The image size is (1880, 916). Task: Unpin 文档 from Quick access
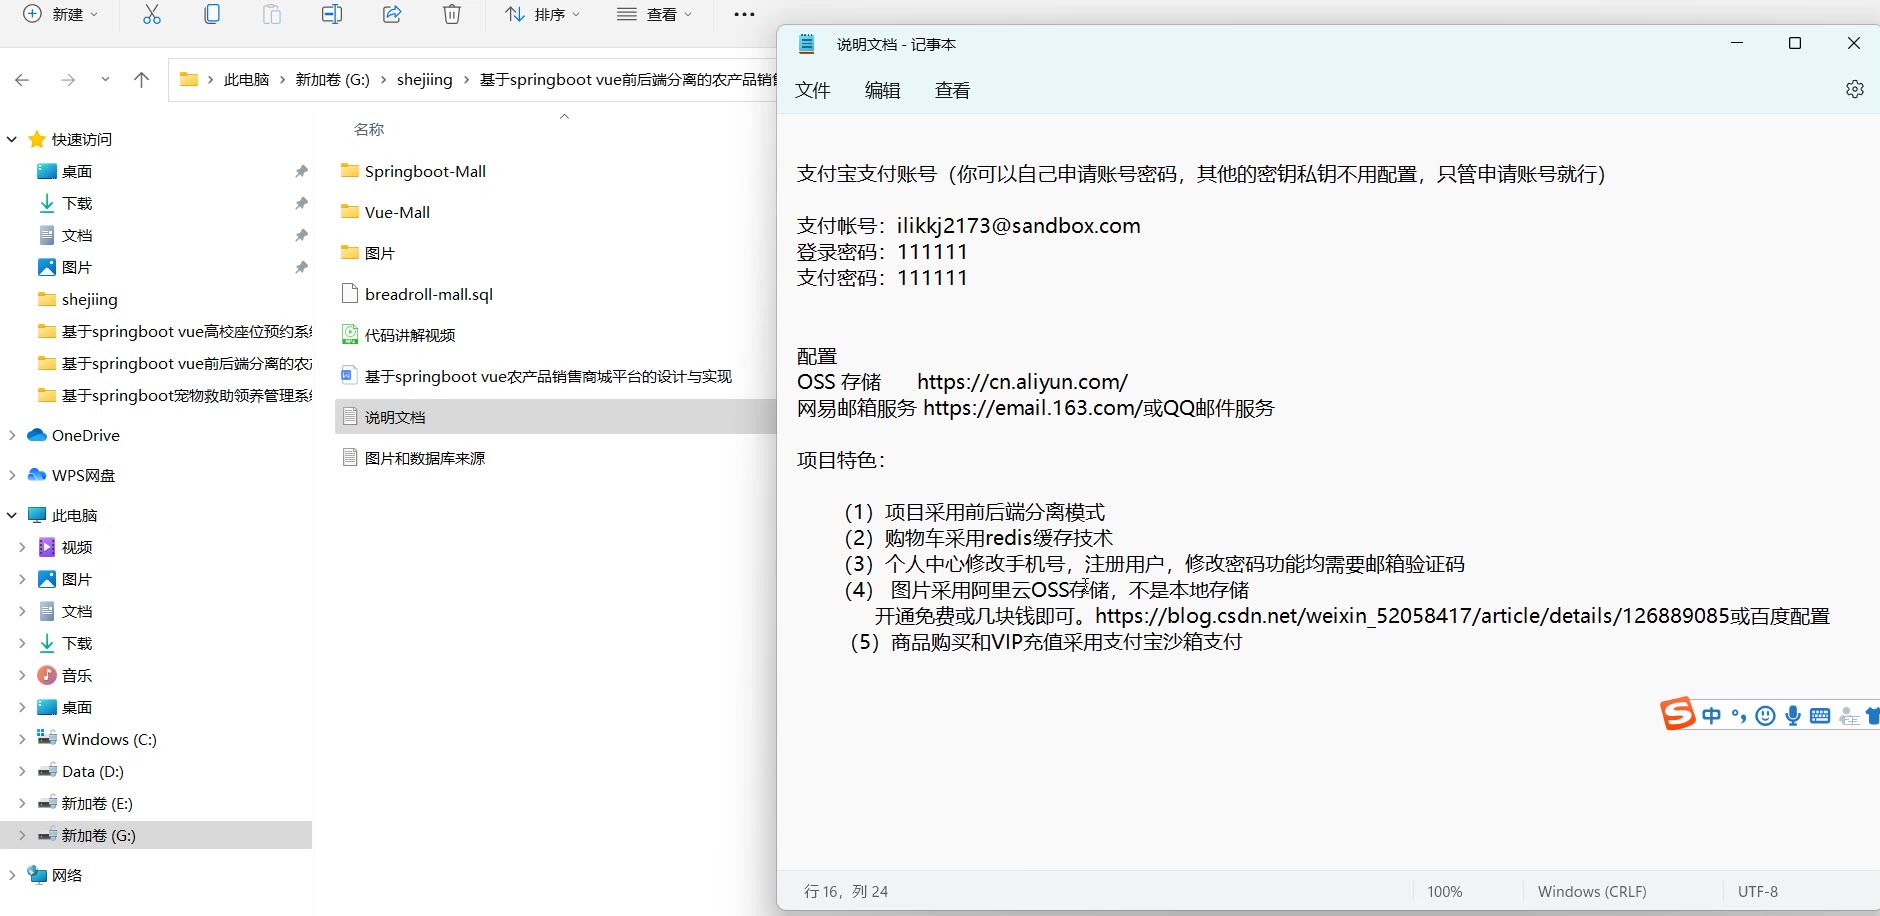coord(301,235)
